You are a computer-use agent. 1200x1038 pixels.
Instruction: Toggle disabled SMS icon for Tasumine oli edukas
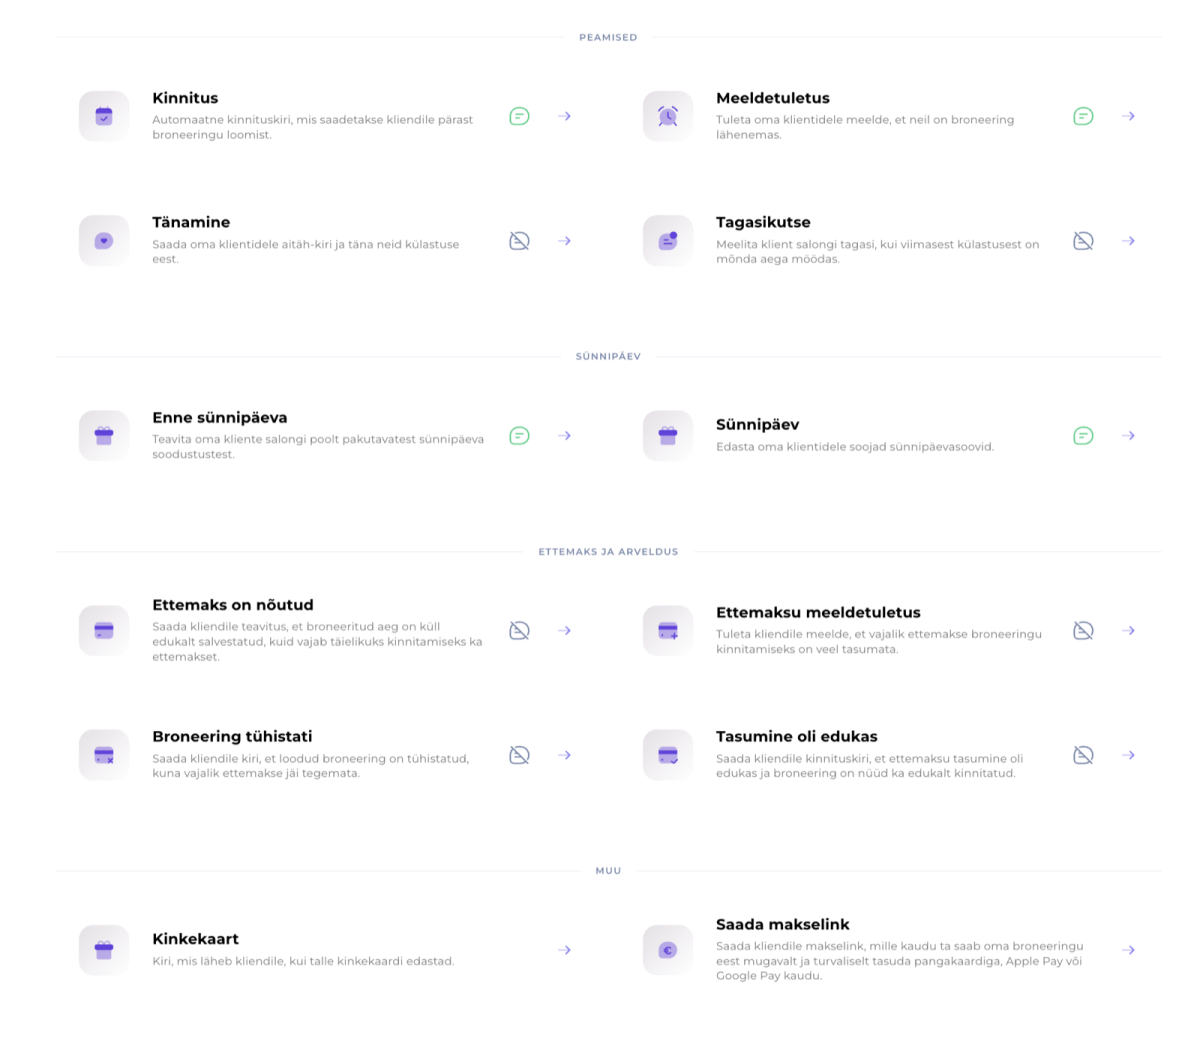pos(1083,755)
